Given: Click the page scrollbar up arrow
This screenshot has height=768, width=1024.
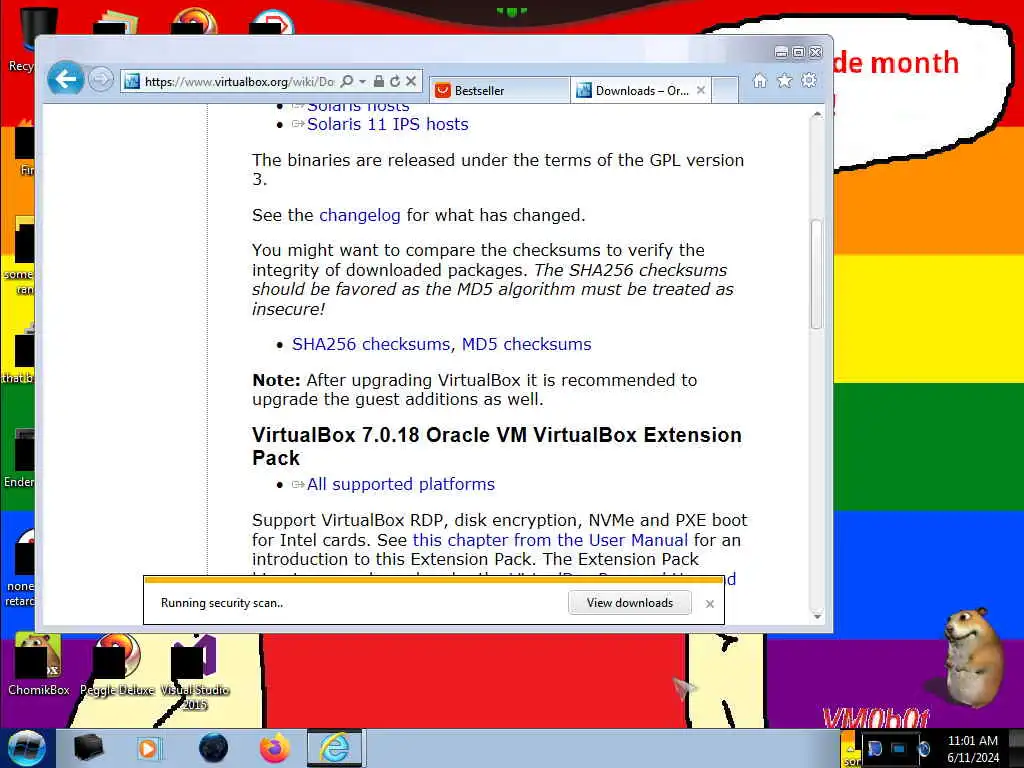Looking at the screenshot, I should click(816, 114).
